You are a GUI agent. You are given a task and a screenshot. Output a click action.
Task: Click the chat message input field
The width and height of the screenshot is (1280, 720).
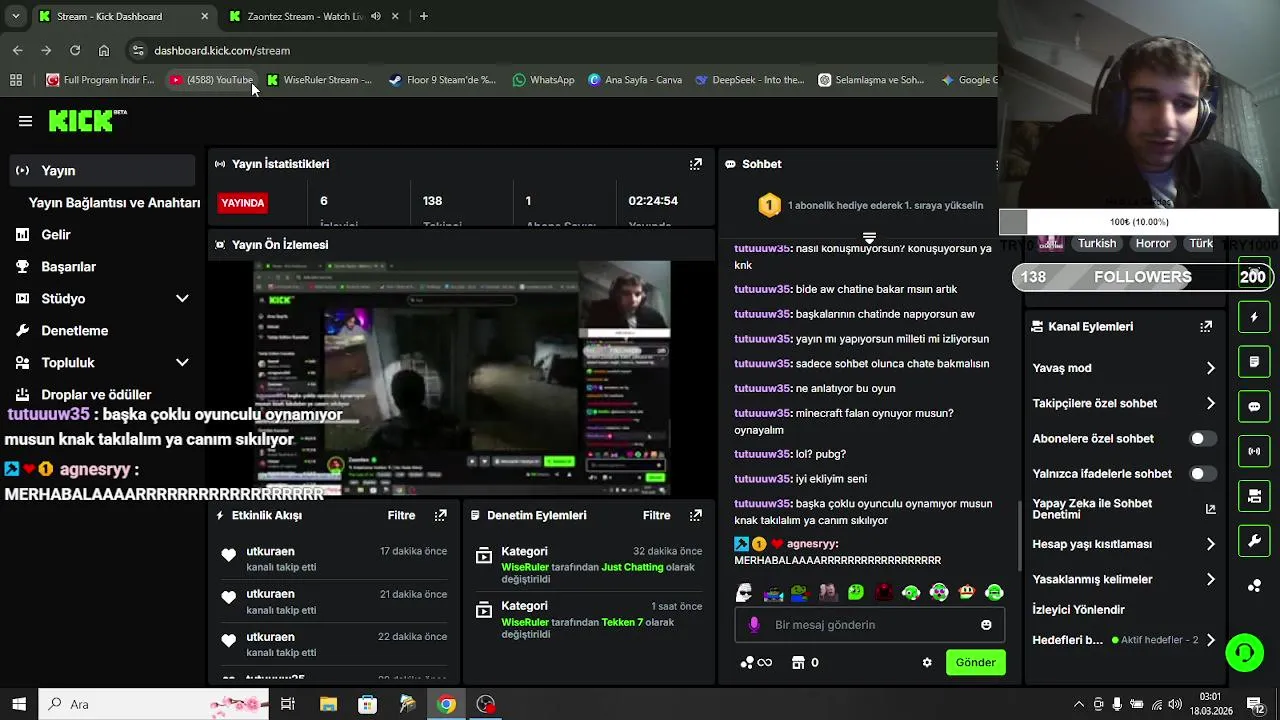tap(868, 625)
